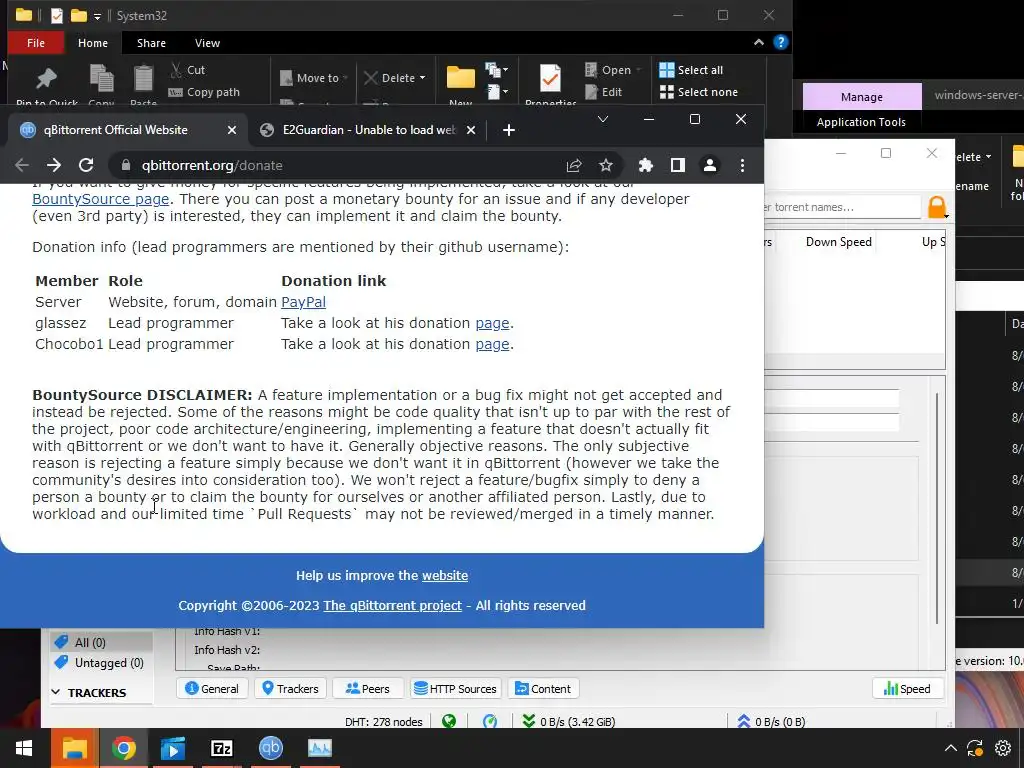Open General tab in qBittorrent
Viewport: 1024px width, 768px height.
click(x=212, y=688)
